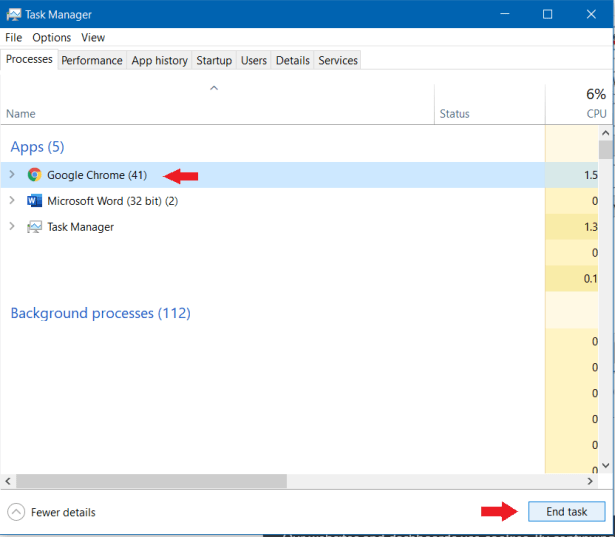Open the Services tab

337,60
